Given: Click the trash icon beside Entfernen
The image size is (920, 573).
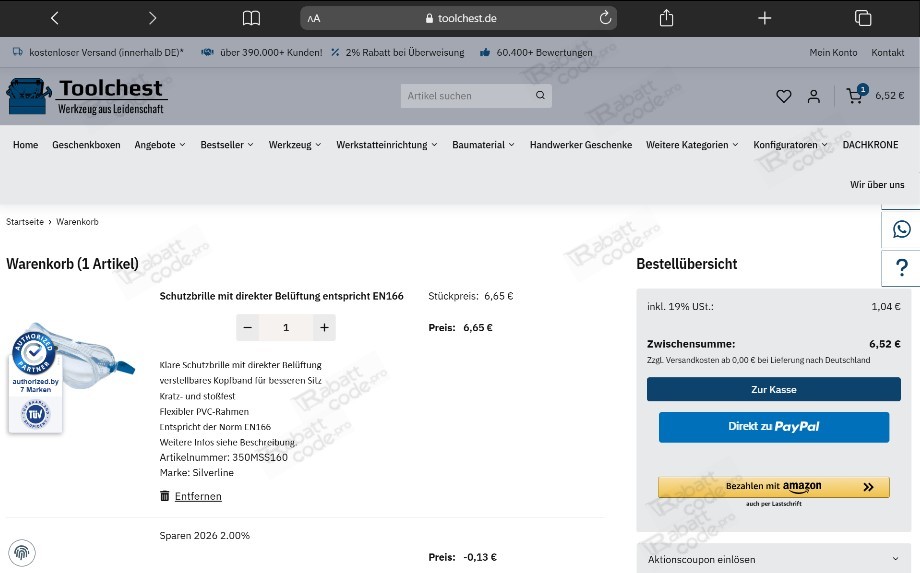Looking at the screenshot, I should (x=165, y=496).
